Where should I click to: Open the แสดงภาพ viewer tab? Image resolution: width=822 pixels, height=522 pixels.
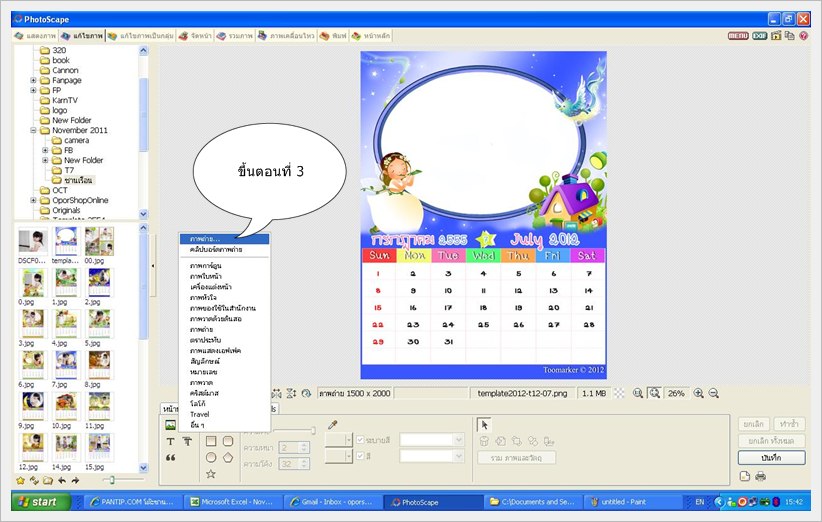click(35, 36)
